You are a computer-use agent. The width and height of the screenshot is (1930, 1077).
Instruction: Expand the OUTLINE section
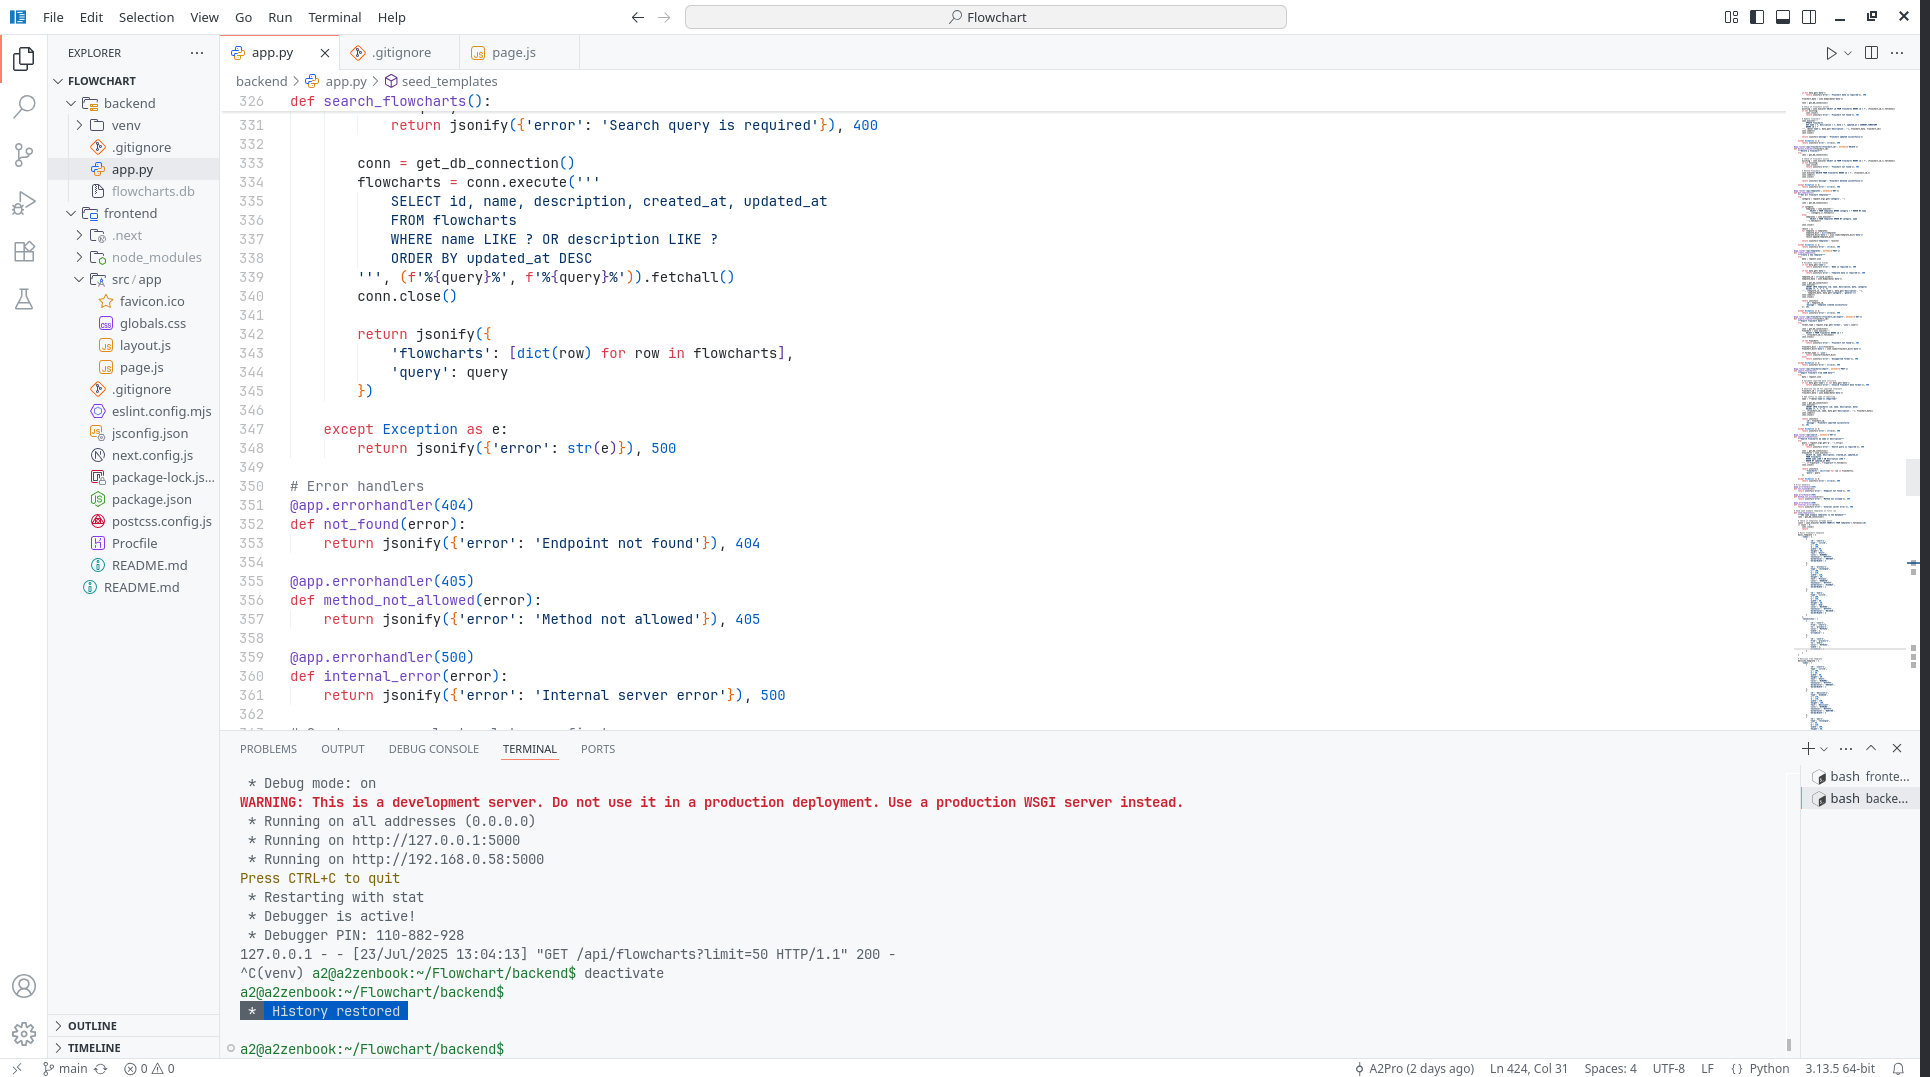[92, 1026]
